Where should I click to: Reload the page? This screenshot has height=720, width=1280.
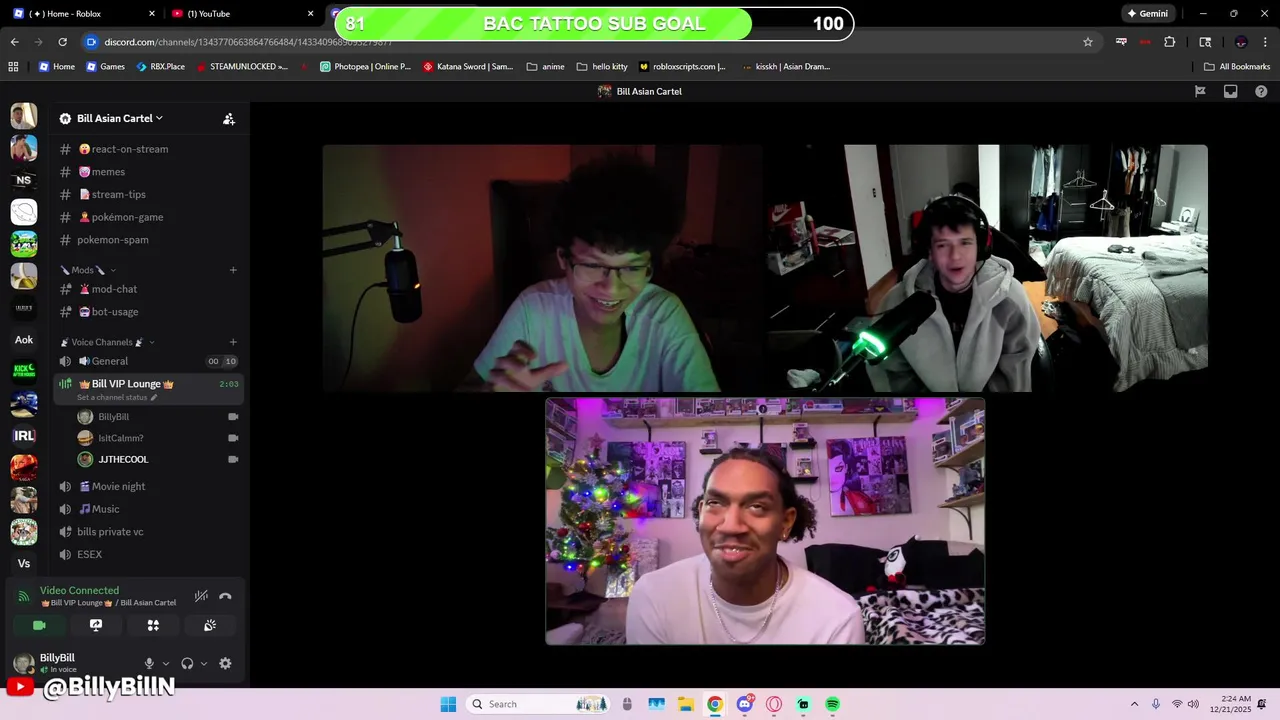pos(62,42)
